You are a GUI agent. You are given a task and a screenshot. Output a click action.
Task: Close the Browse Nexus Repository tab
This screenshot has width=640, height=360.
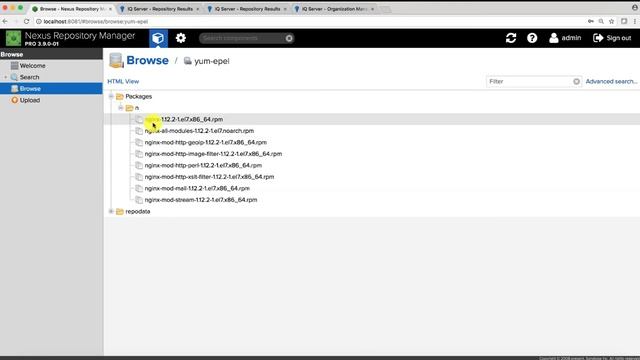click(110, 9)
